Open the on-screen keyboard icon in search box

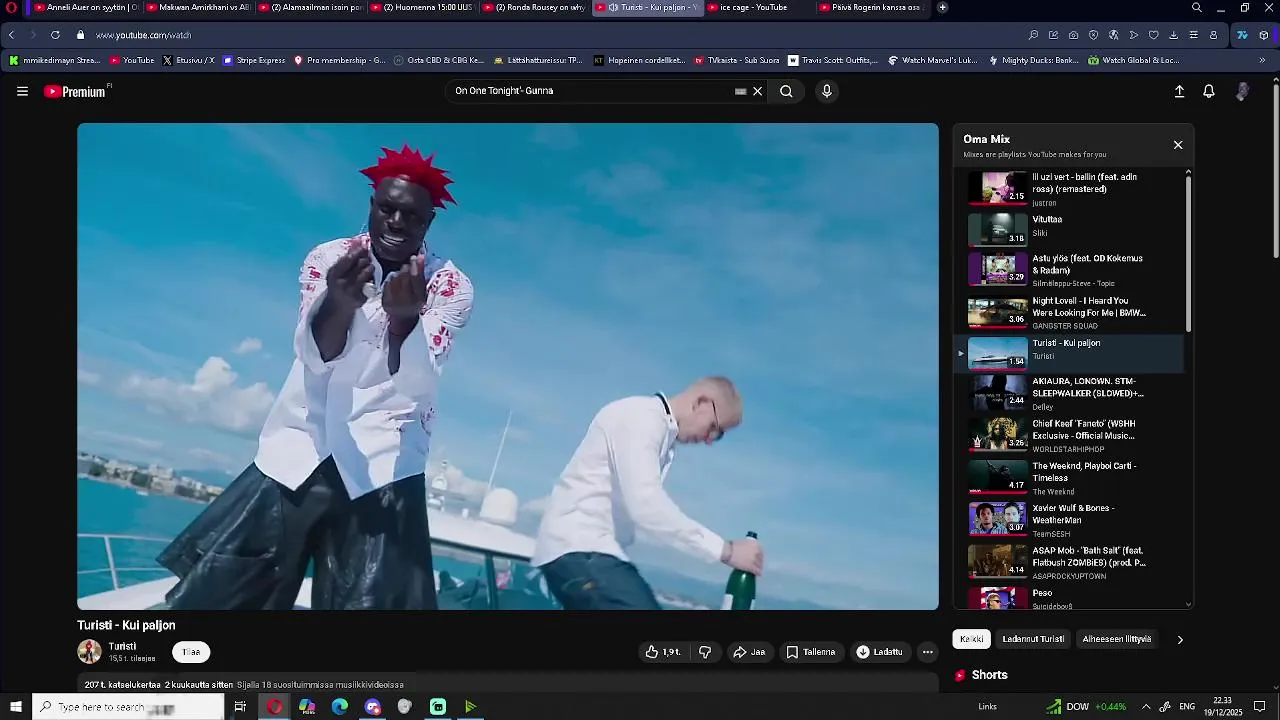[x=740, y=91]
